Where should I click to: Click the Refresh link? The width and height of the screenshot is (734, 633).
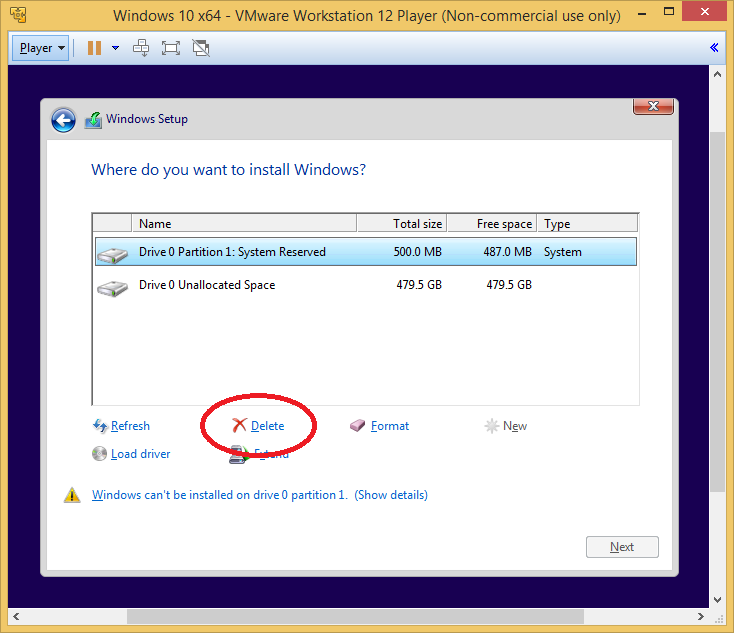pos(130,426)
